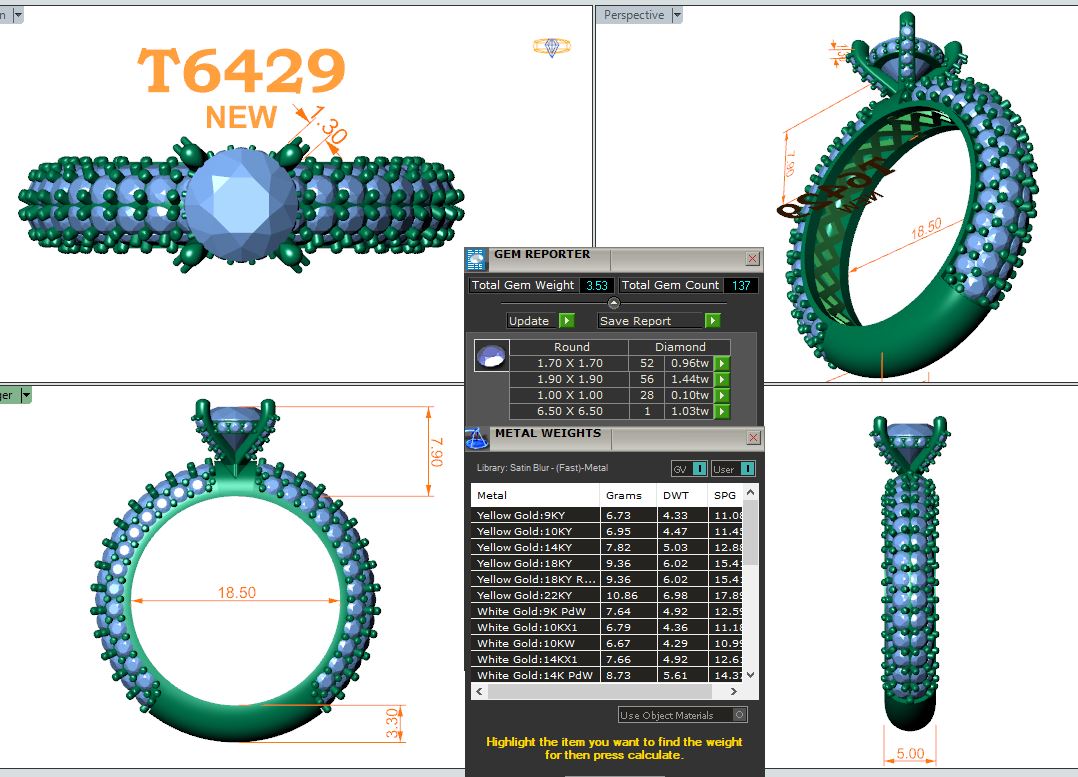Click the Metal Weights scale icon
The width and height of the screenshot is (1078, 777).
(477, 438)
